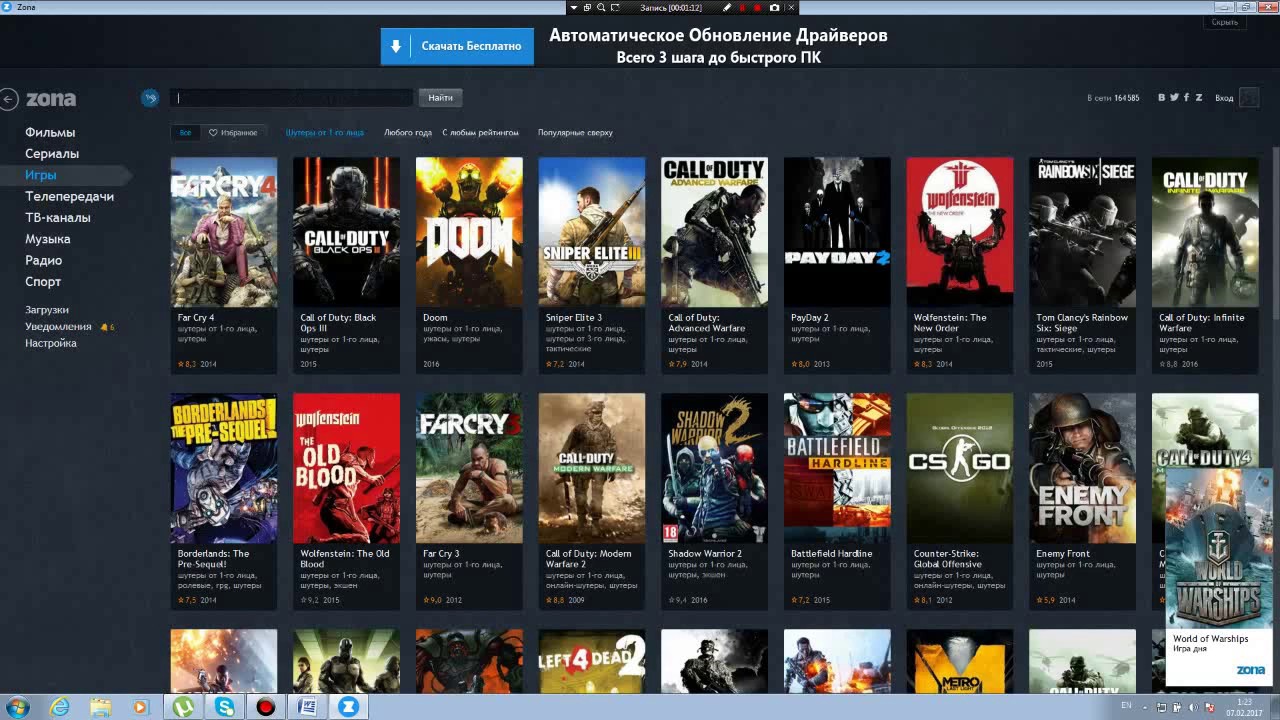Click the notification badge beside Уведомления

click(x=106, y=327)
